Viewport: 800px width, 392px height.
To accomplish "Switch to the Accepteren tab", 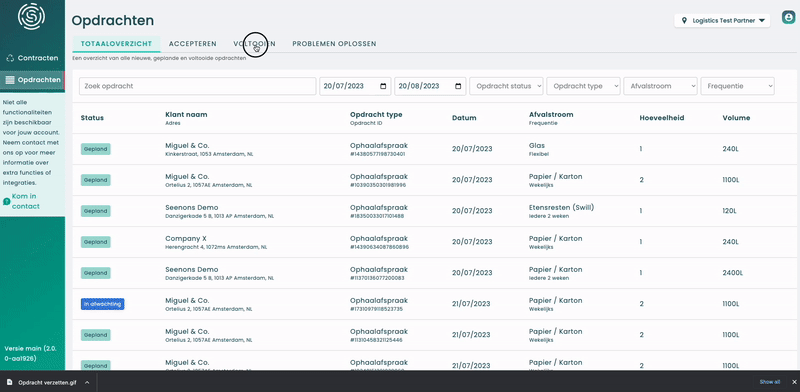I will click(193, 44).
